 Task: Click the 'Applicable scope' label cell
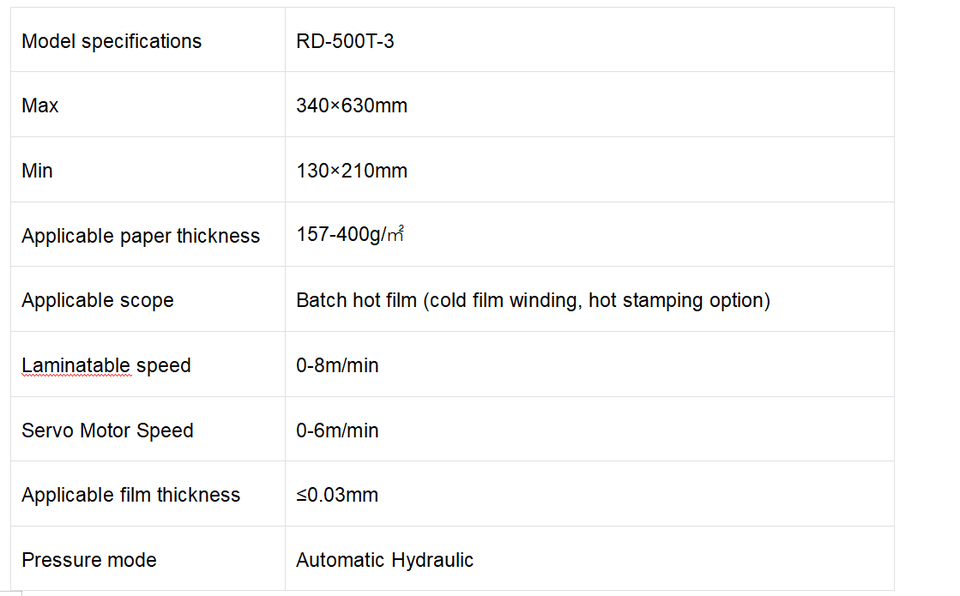(97, 301)
